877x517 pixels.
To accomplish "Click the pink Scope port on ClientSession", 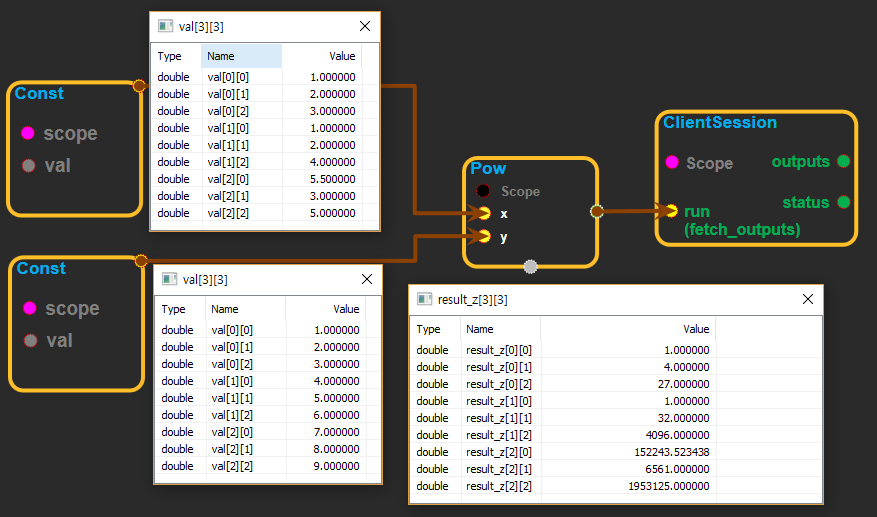I will [x=671, y=162].
